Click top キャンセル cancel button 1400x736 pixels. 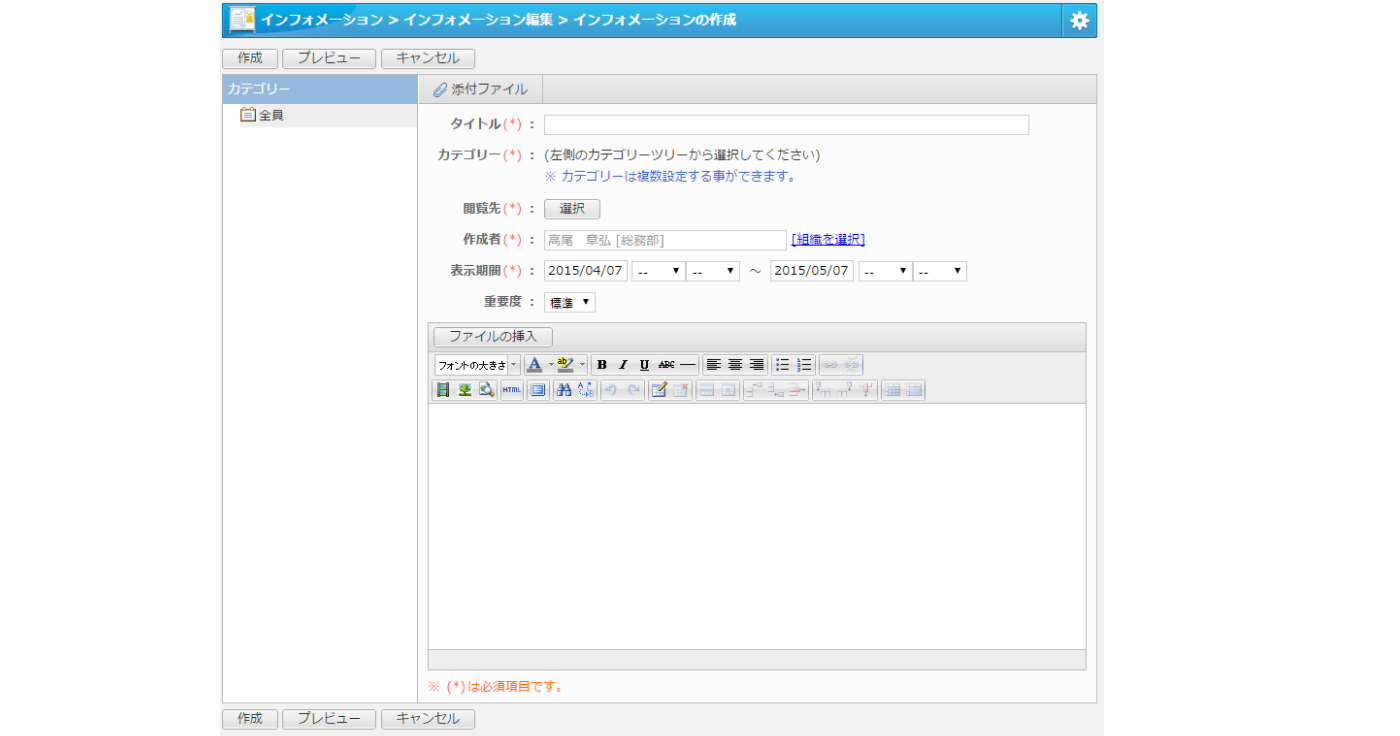(x=428, y=58)
